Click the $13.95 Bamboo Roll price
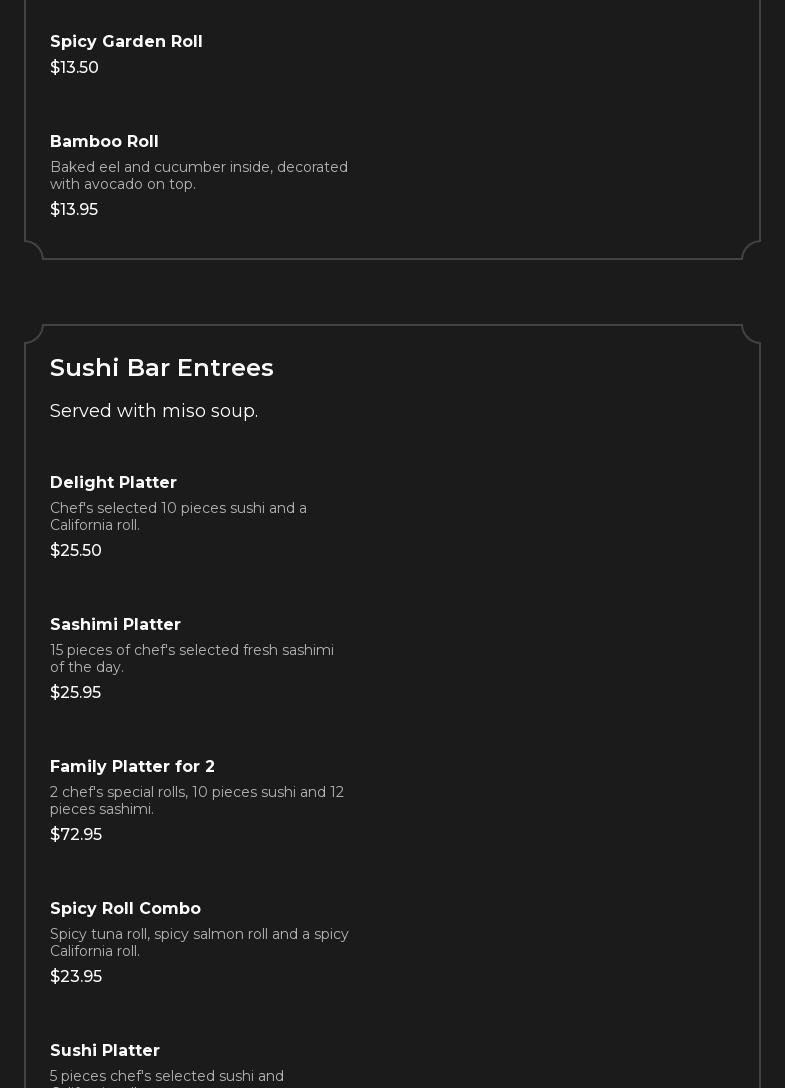Image resolution: width=785 pixels, height=1088 pixels. 74,209
